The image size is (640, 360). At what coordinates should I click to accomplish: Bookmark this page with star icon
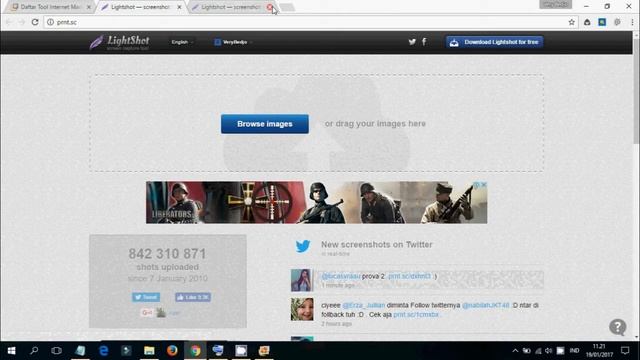coord(571,22)
